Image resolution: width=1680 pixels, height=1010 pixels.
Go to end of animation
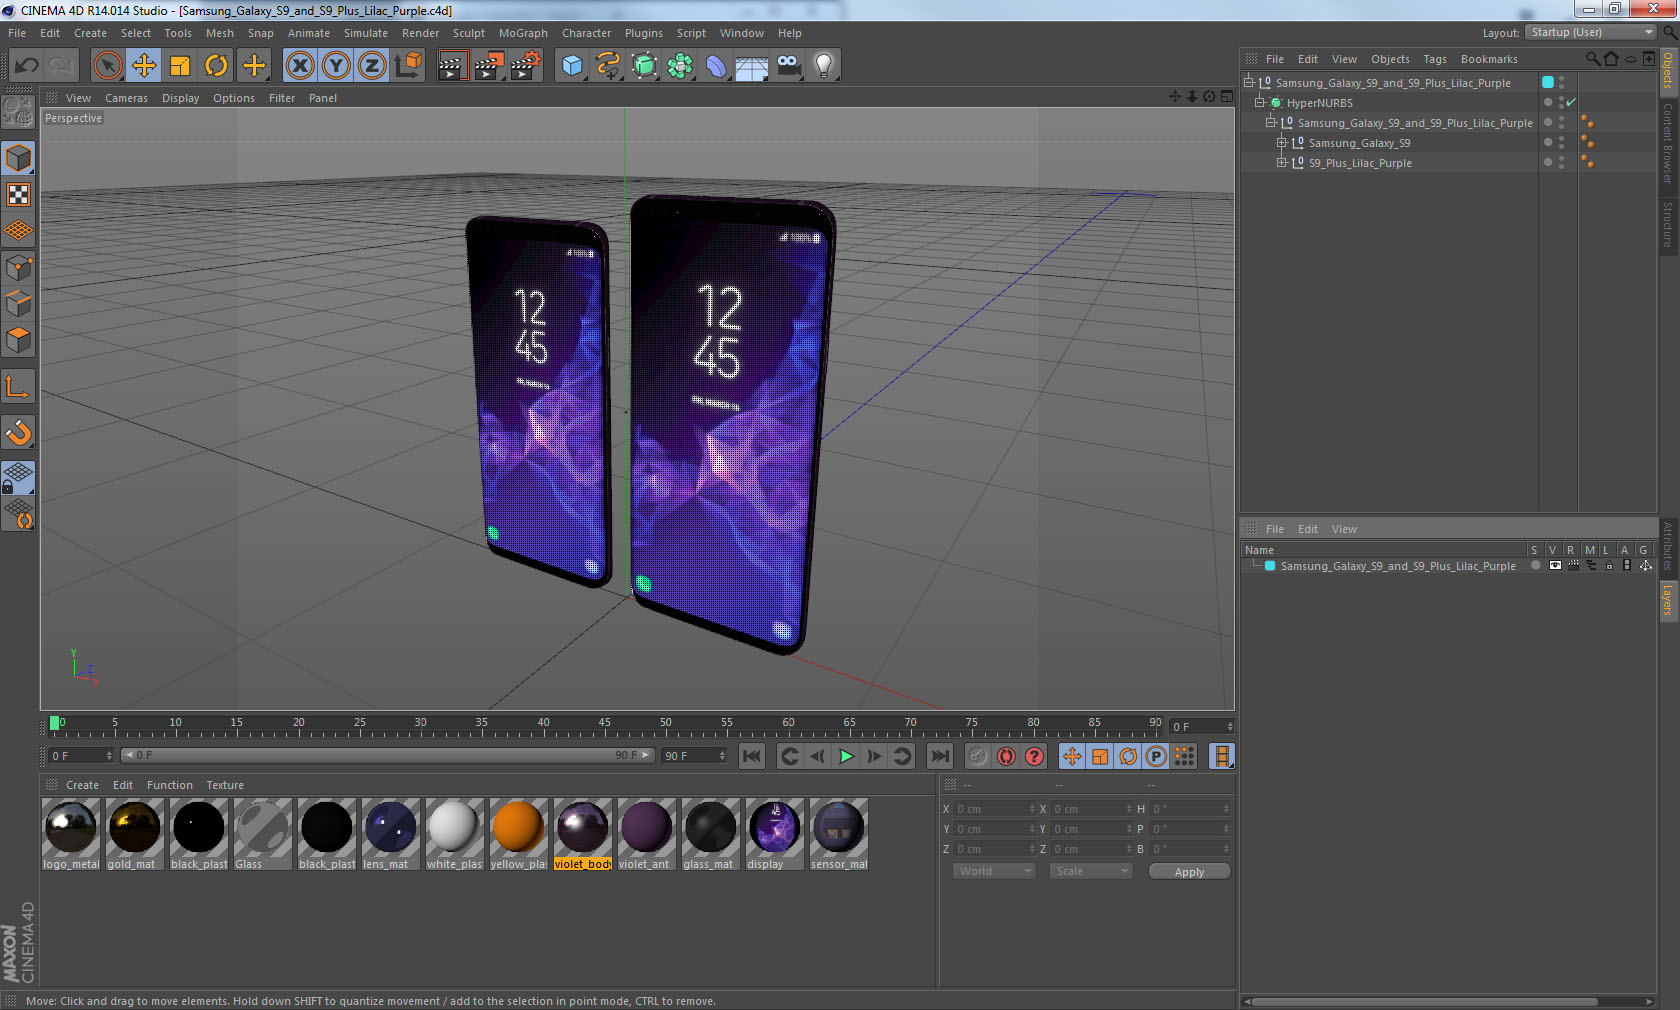[x=940, y=756]
